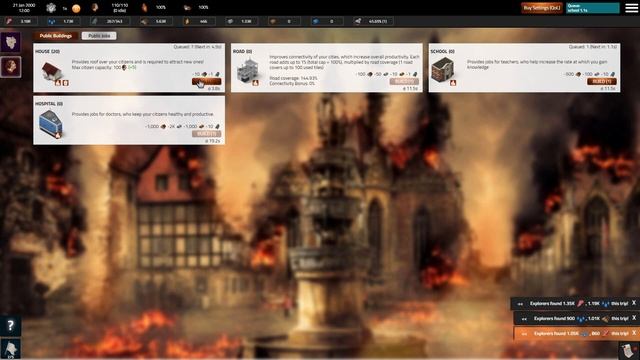Switch to the Public Buildings tab
This screenshot has height=360, width=640.
tap(56, 36)
